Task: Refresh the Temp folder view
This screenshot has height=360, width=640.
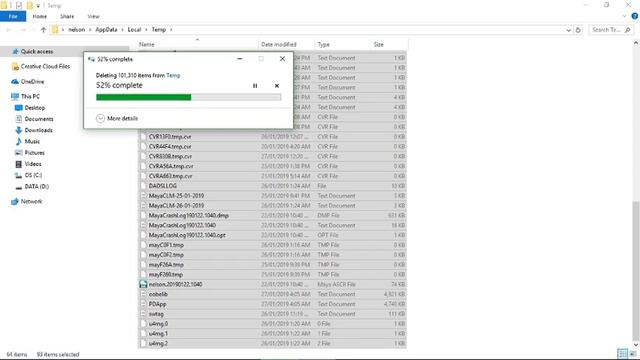Action: (x=578, y=30)
